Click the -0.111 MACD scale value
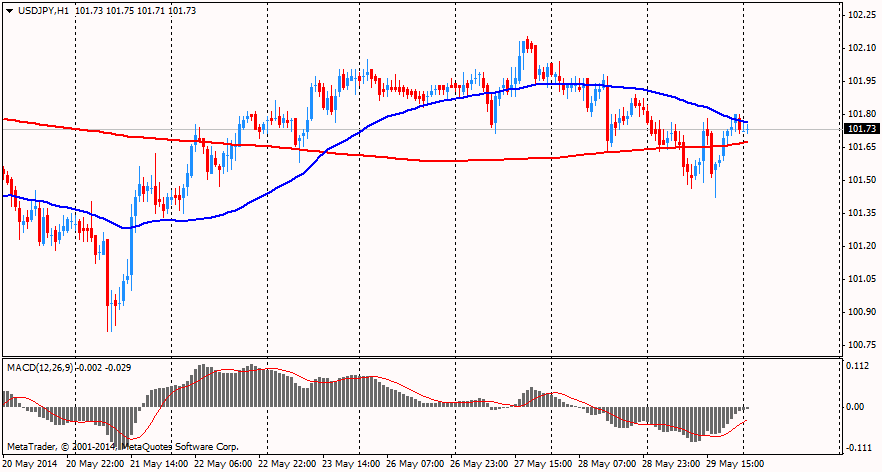The image size is (882, 472). 858,447
